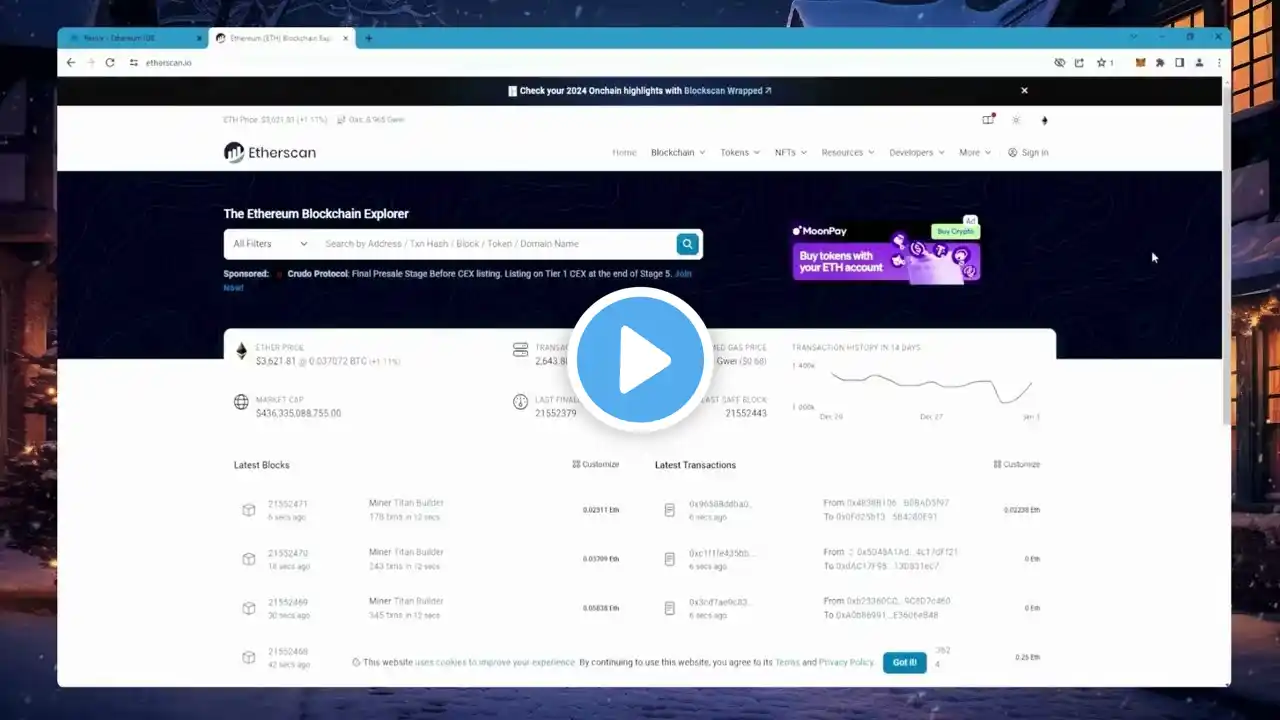The width and height of the screenshot is (1280, 720).
Task: Click Sign In
Action: (x=1028, y=152)
